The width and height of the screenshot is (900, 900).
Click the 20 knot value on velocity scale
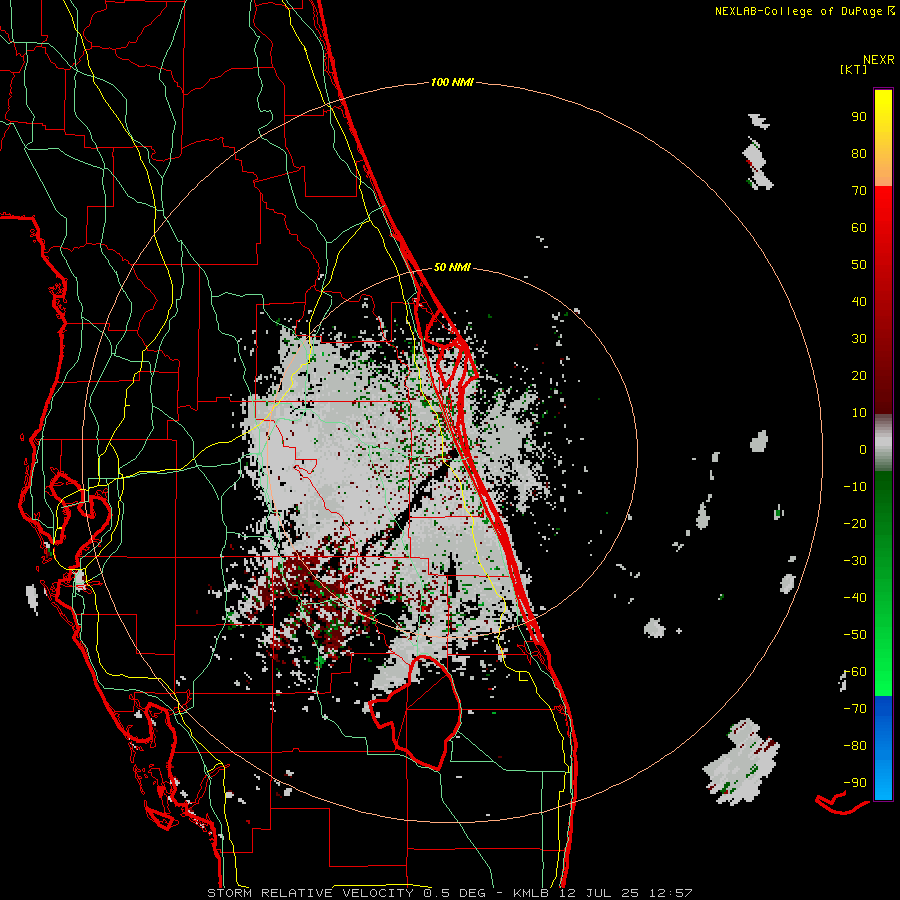point(859,376)
